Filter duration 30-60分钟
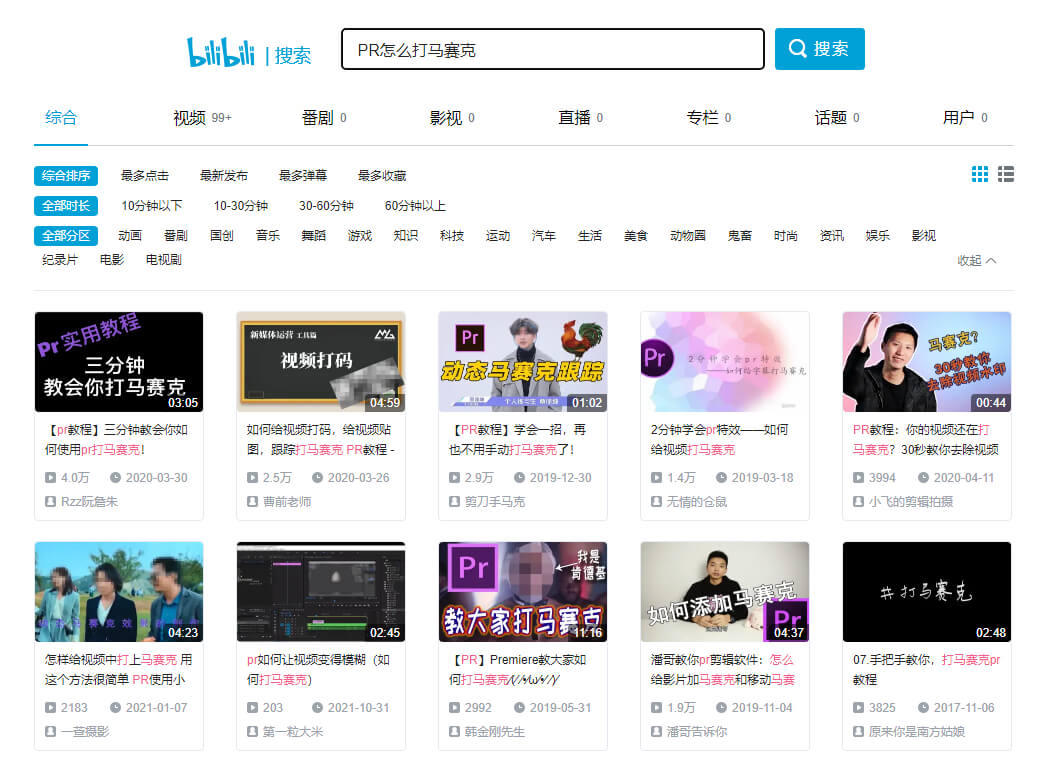 pyautogui.click(x=326, y=206)
